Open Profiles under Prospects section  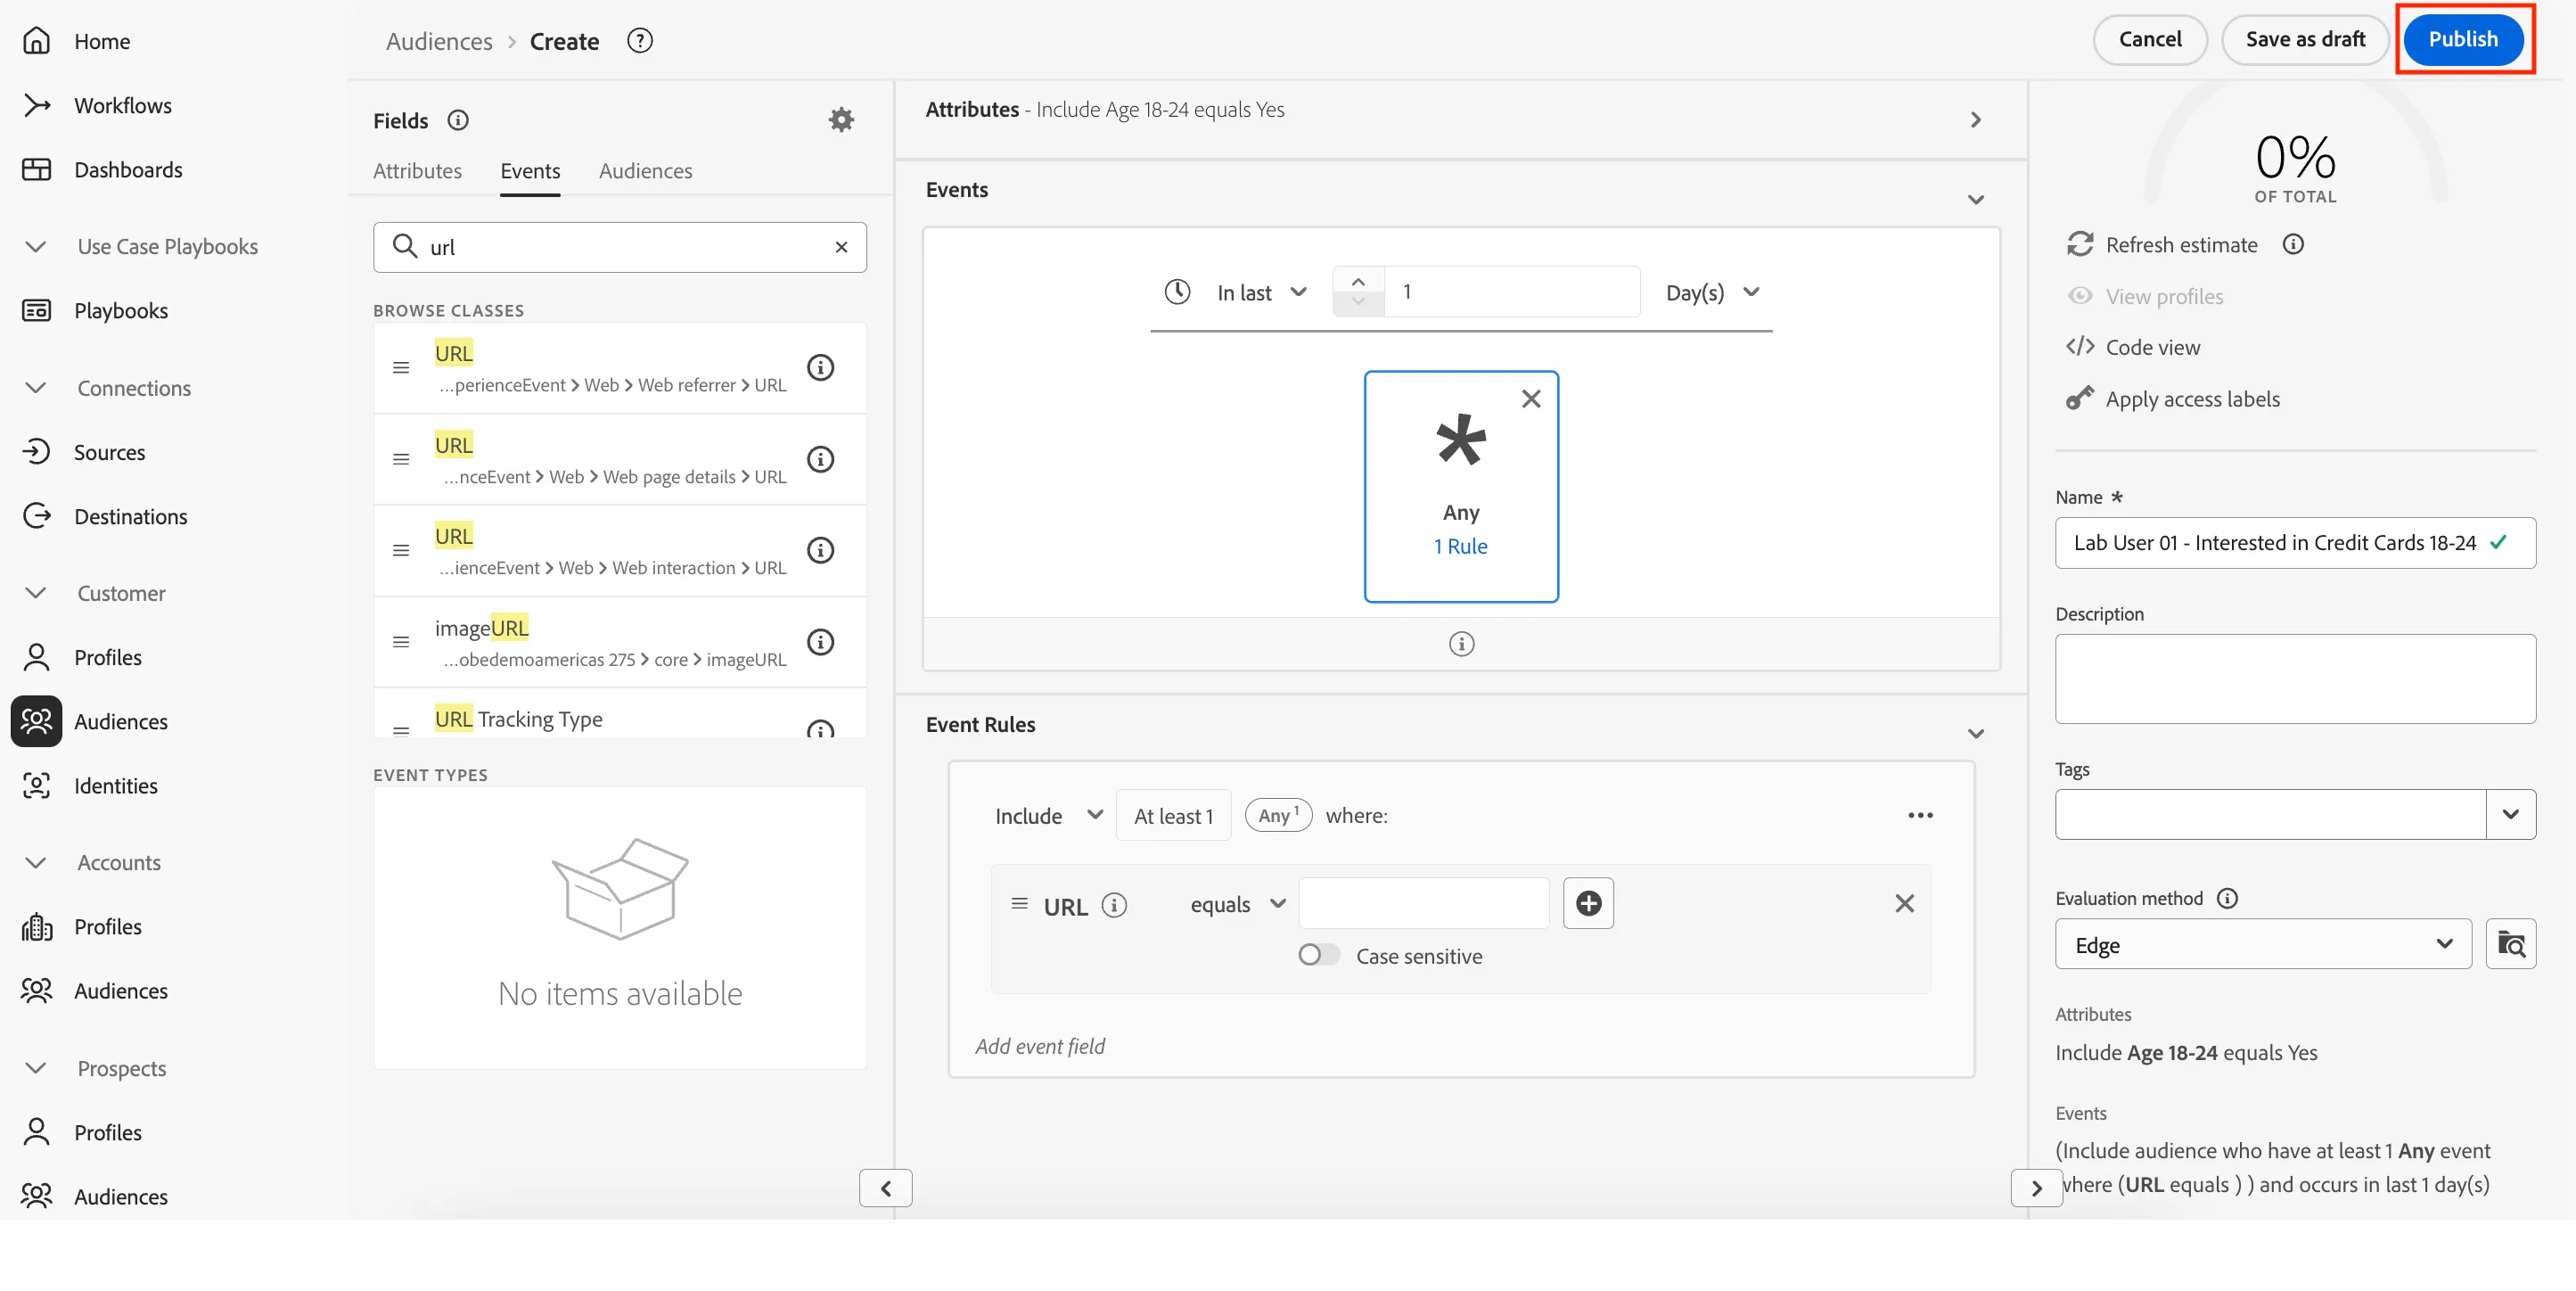click(108, 1132)
